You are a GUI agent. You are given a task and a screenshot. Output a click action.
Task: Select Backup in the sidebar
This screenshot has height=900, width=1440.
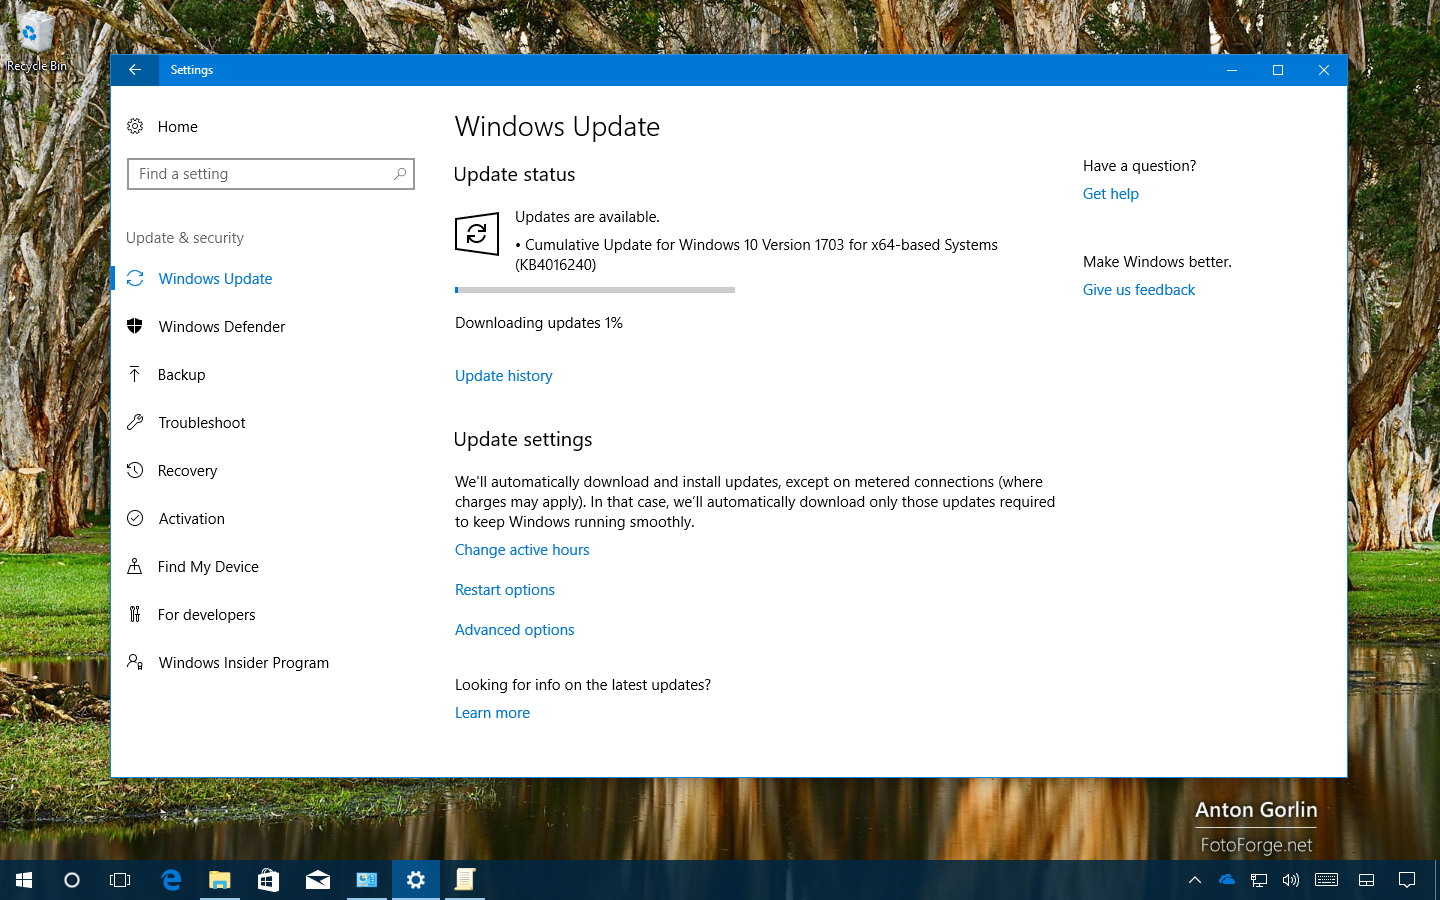coord(181,375)
